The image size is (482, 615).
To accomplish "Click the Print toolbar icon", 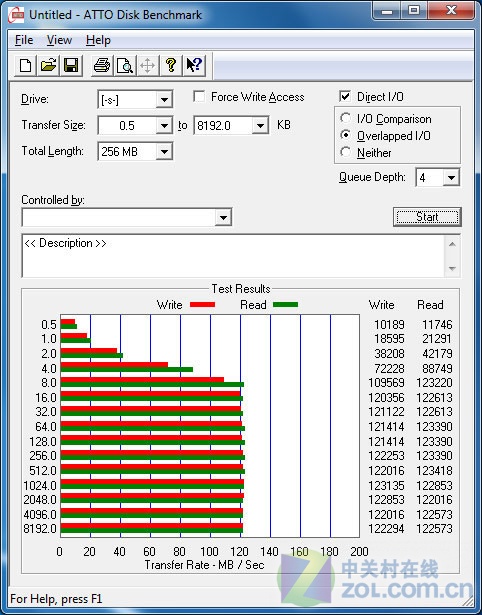I will pos(102,65).
